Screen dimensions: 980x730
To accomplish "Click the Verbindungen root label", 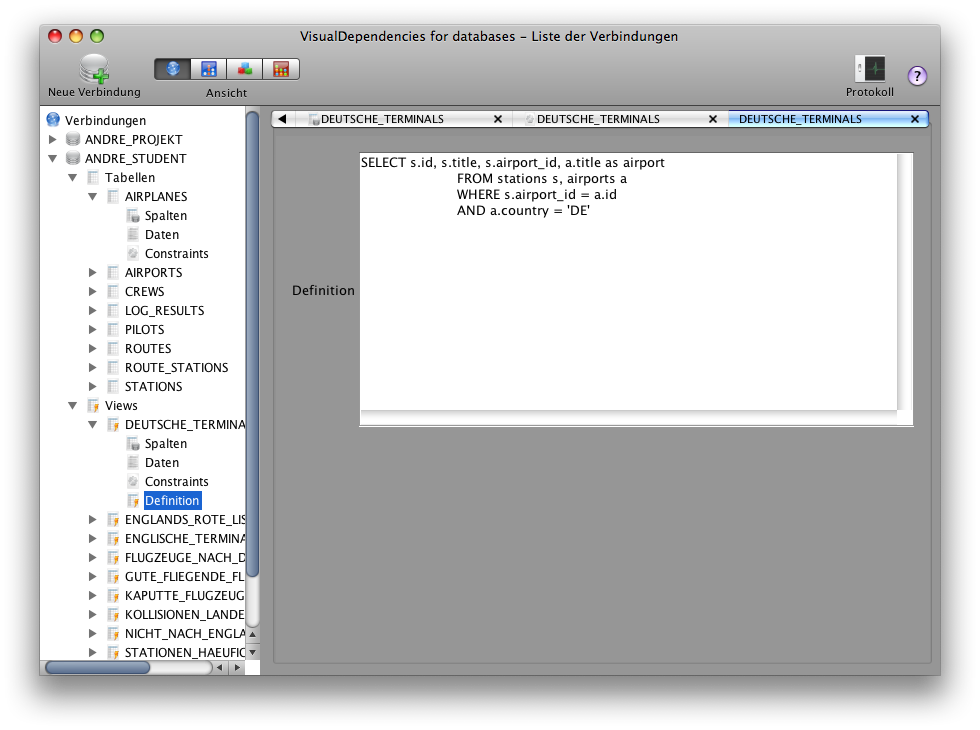I will (105, 120).
